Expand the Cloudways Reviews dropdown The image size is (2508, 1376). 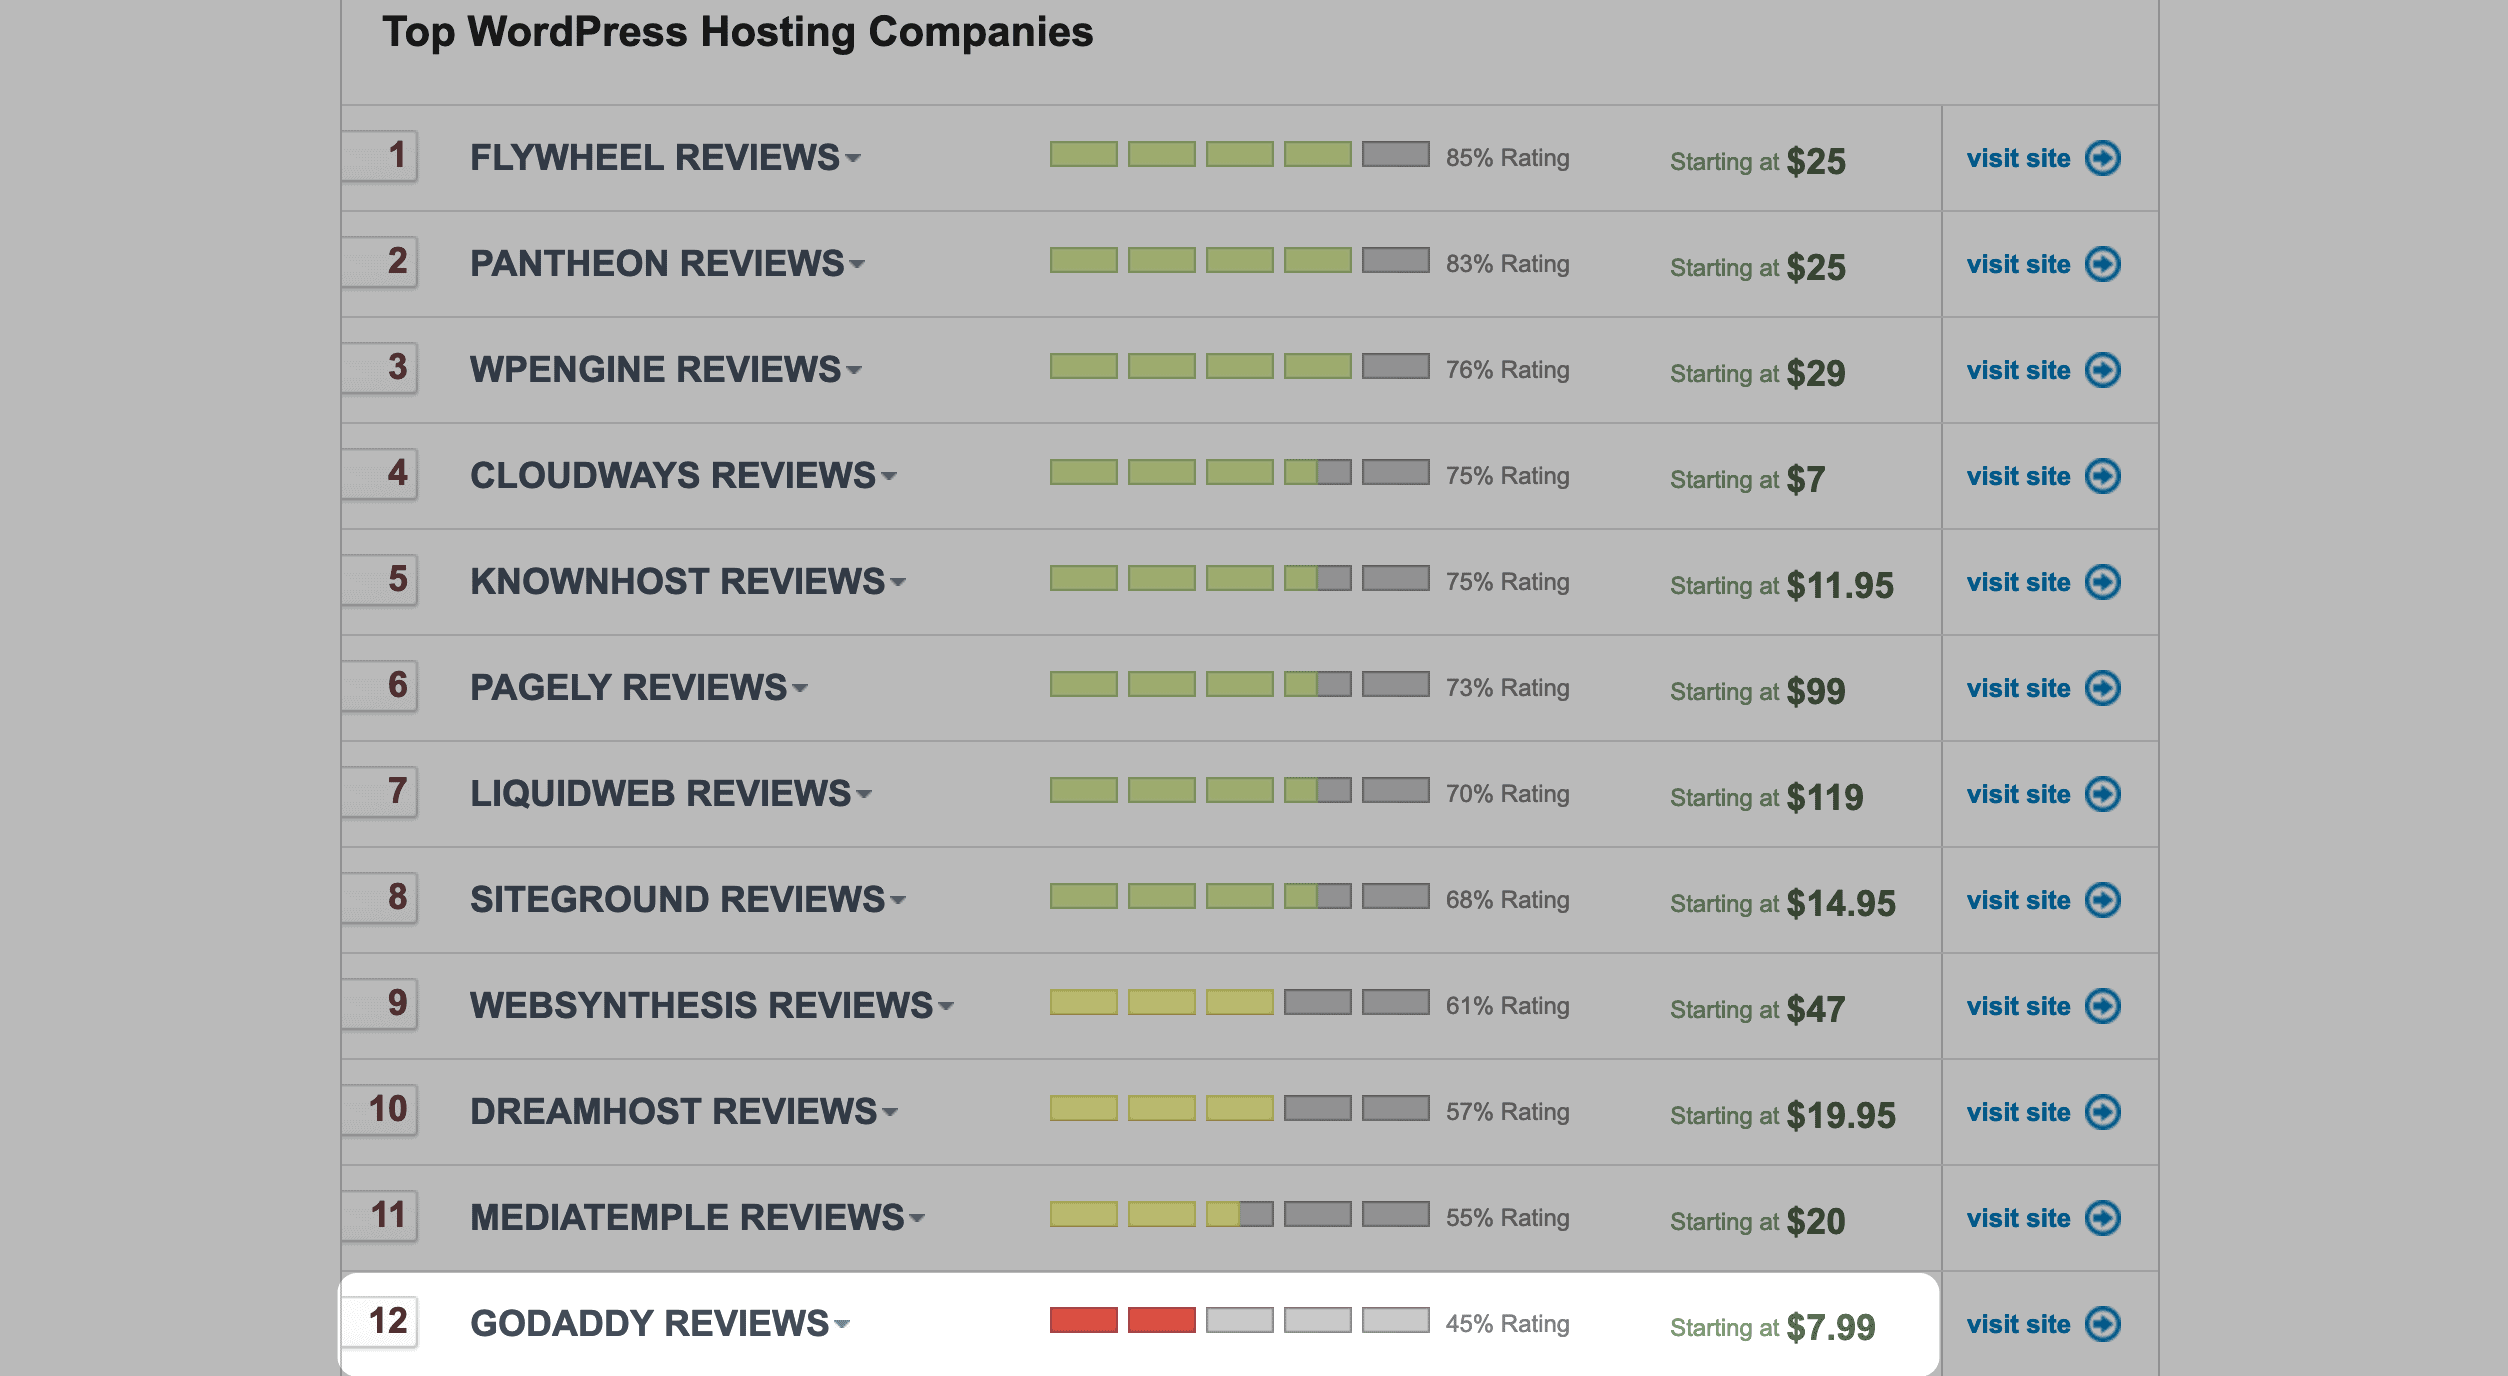(889, 476)
